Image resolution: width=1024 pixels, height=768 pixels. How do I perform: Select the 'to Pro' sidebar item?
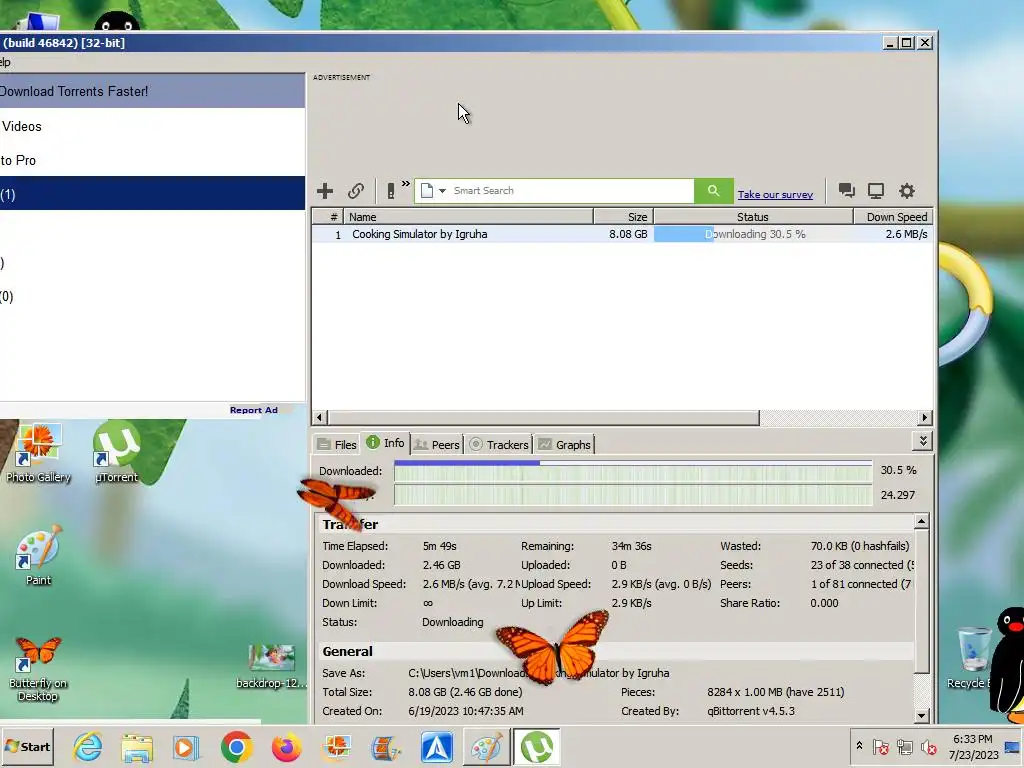(152, 161)
